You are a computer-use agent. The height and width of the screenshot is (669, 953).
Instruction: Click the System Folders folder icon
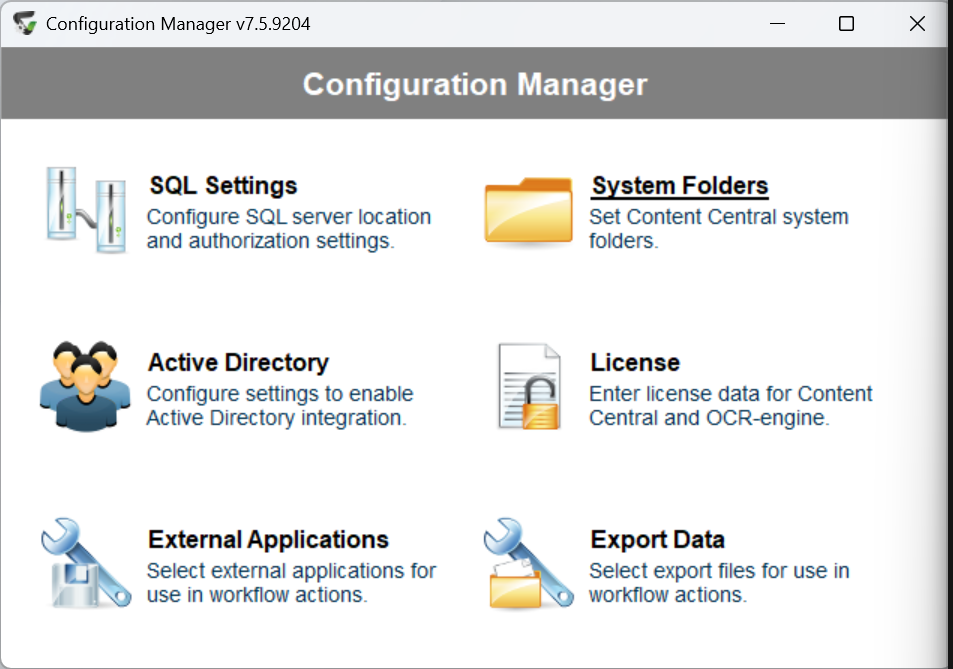tap(528, 211)
